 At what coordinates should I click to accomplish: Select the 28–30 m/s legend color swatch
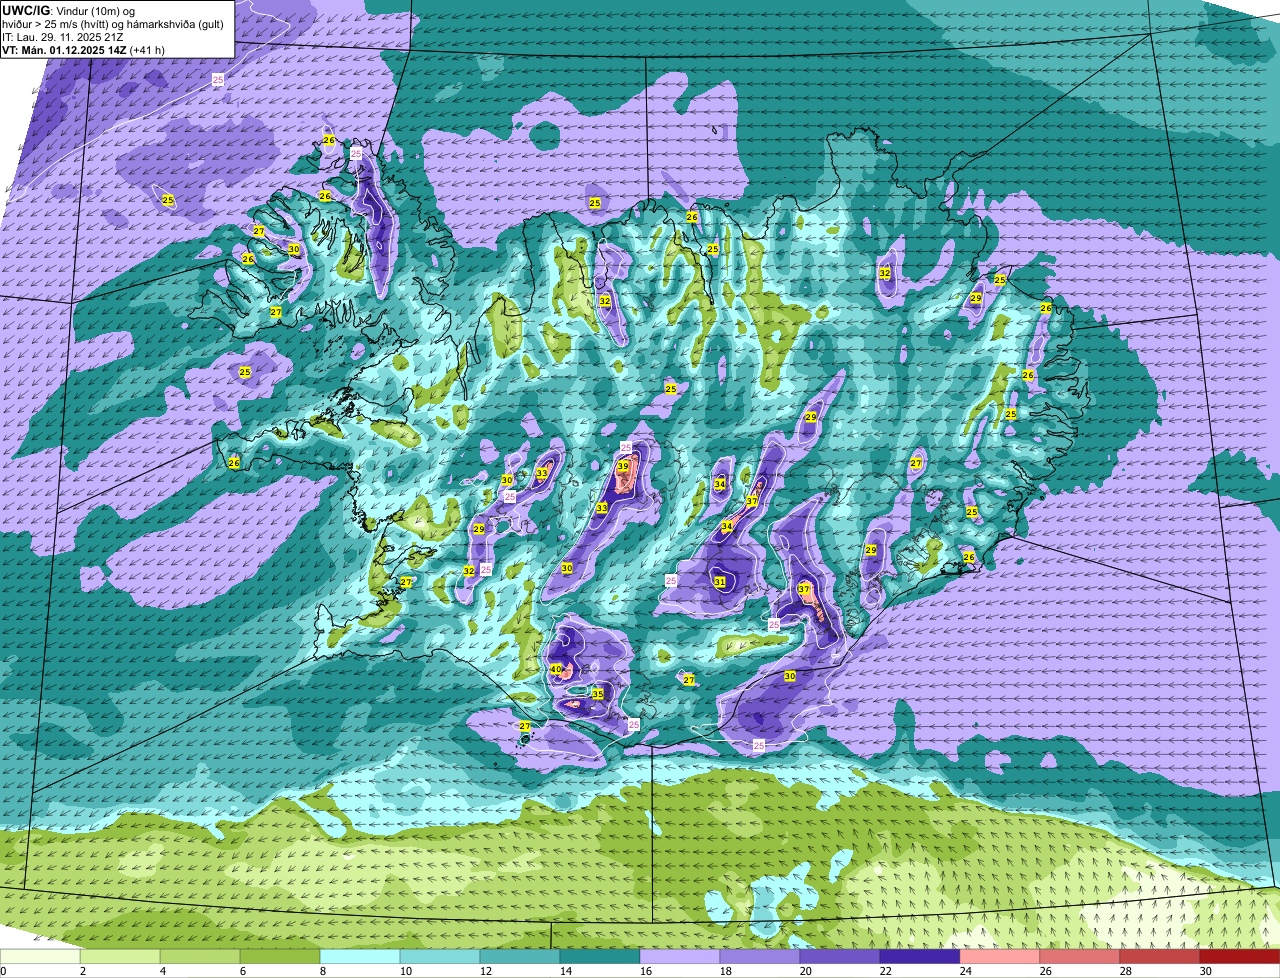(x=1160, y=957)
